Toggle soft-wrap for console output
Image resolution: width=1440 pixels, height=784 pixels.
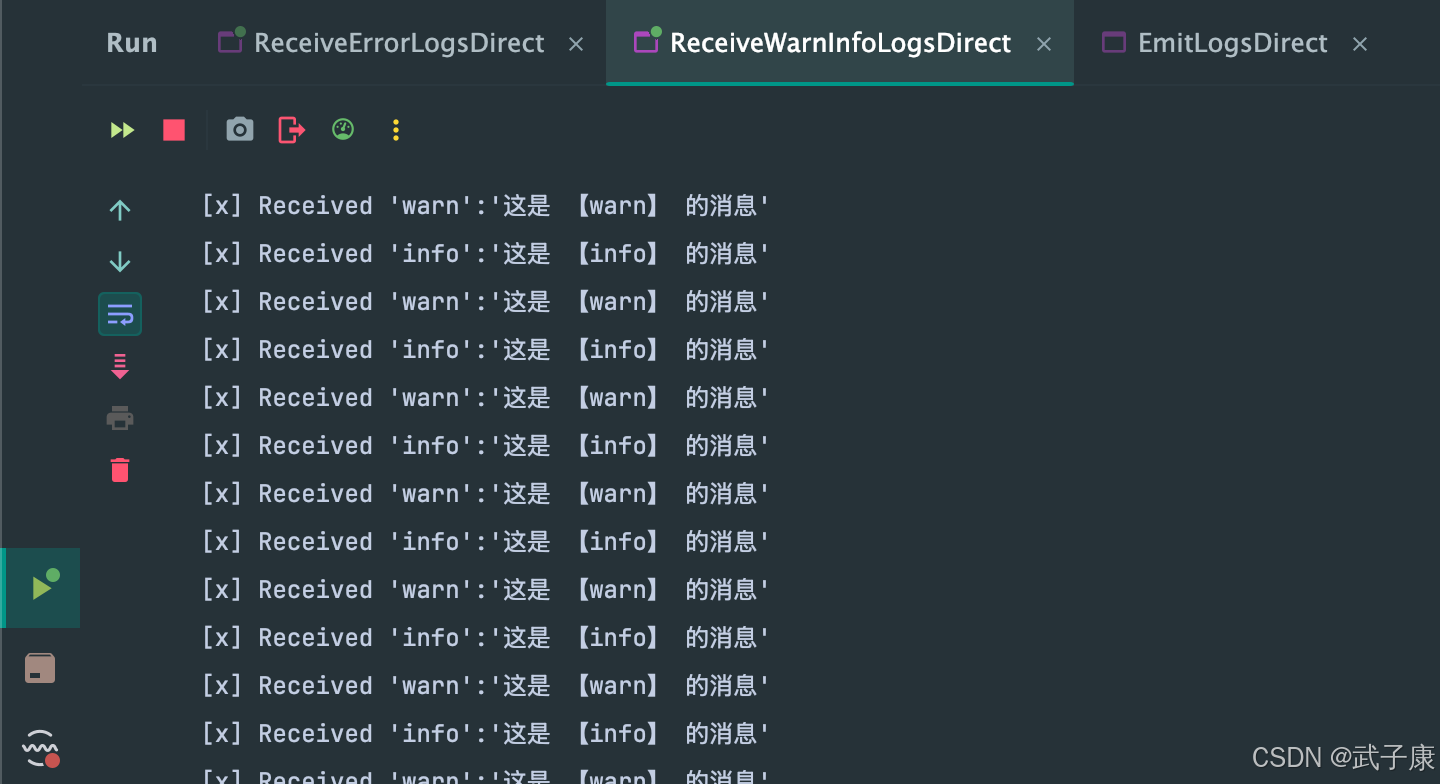(x=120, y=314)
